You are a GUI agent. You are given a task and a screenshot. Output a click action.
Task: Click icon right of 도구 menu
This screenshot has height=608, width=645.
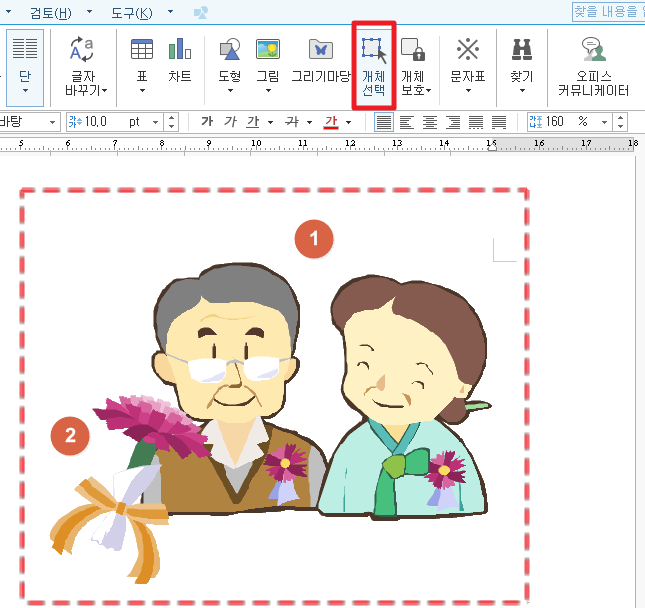[x=201, y=13]
